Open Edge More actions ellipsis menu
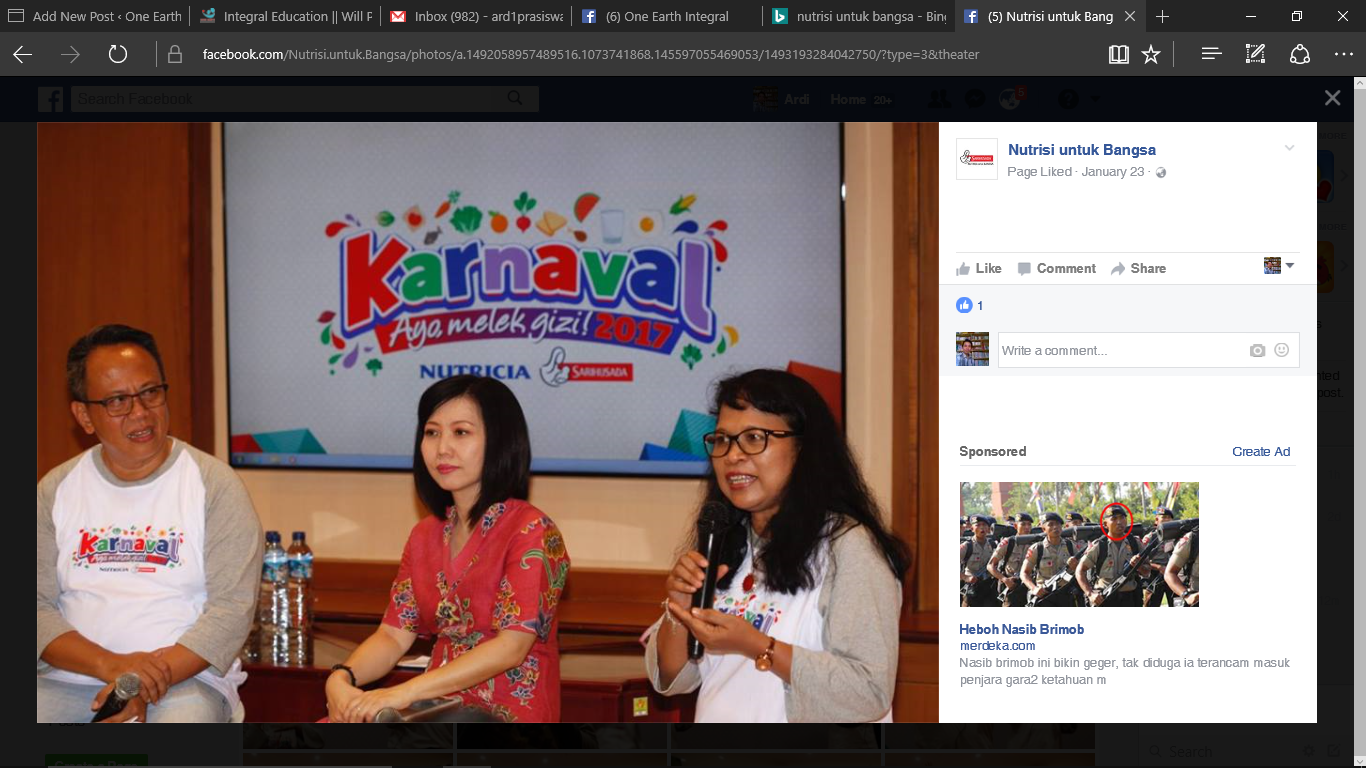This screenshot has height=768, width=1366. 1343,55
